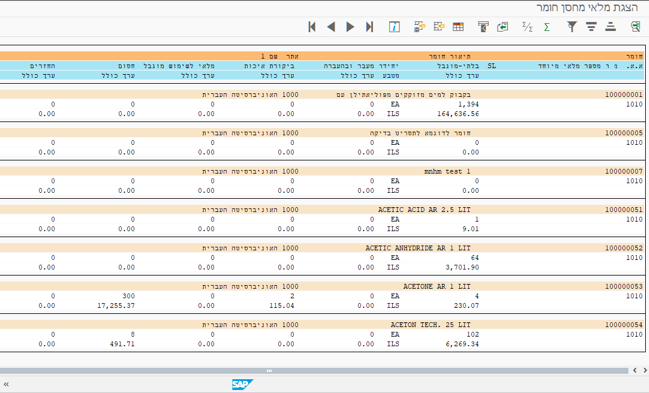Select material number 100000005
The width and height of the screenshot is (649, 393).
pos(624,133)
